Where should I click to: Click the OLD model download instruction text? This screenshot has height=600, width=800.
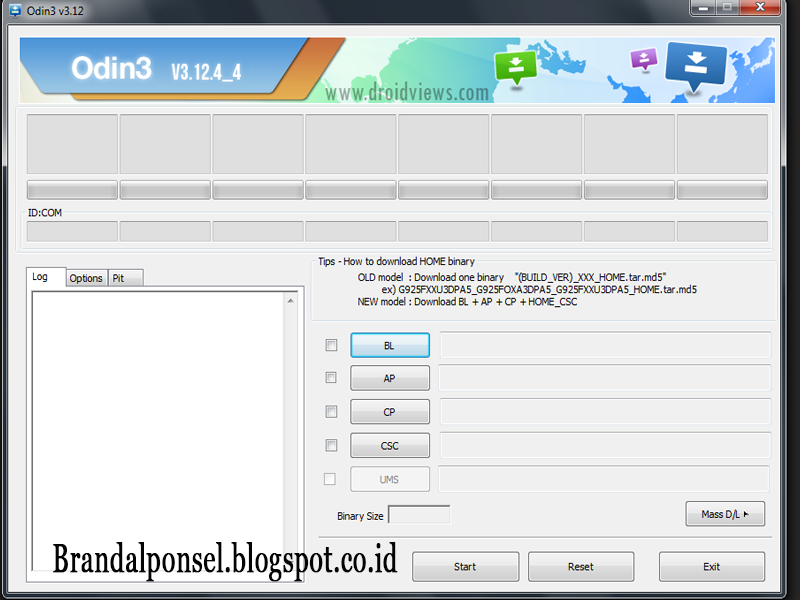pos(512,277)
